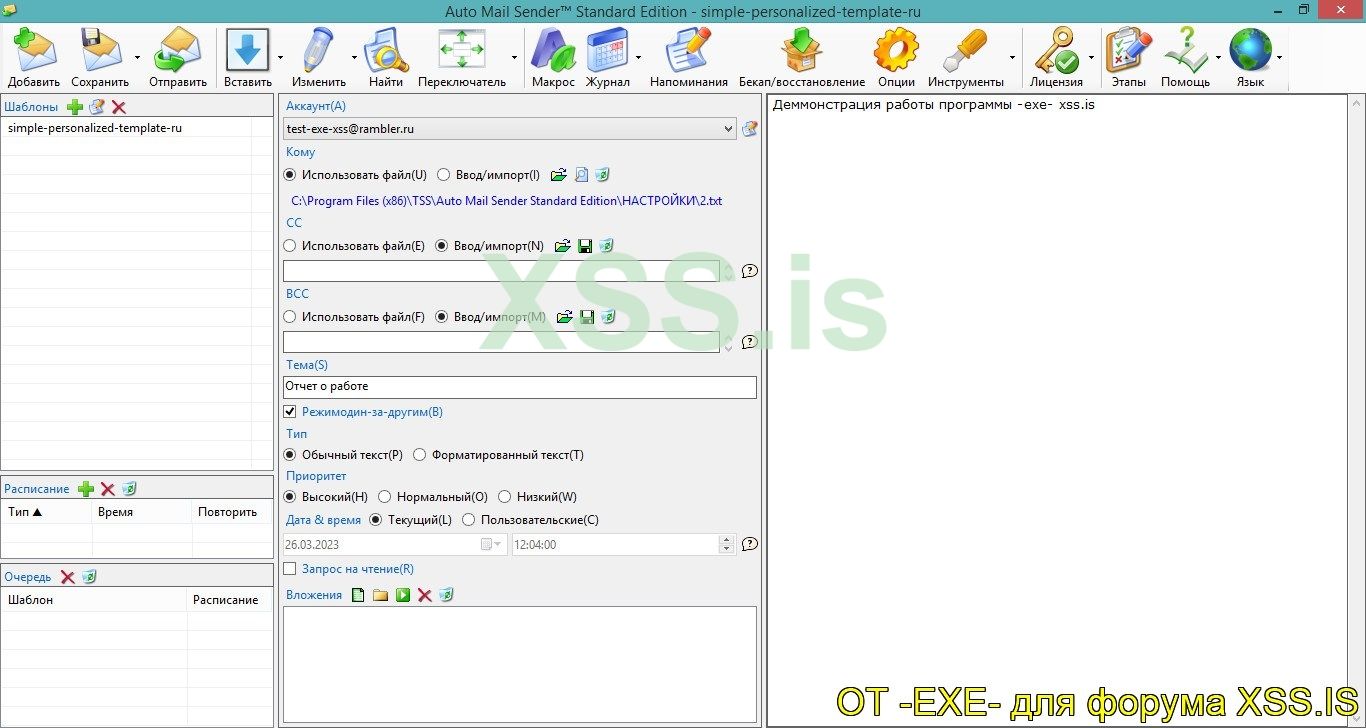Click the Вставить toolbar icon
The width and height of the screenshot is (1366, 728).
pyautogui.click(x=247, y=49)
